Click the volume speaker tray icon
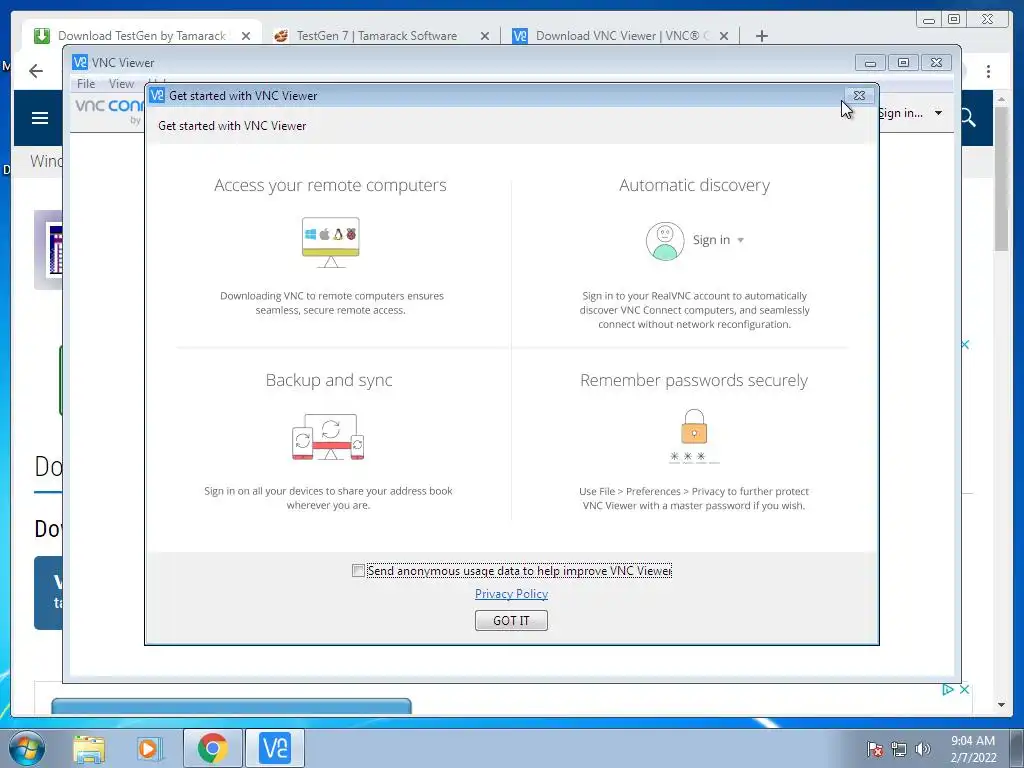 (x=923, y=749)
